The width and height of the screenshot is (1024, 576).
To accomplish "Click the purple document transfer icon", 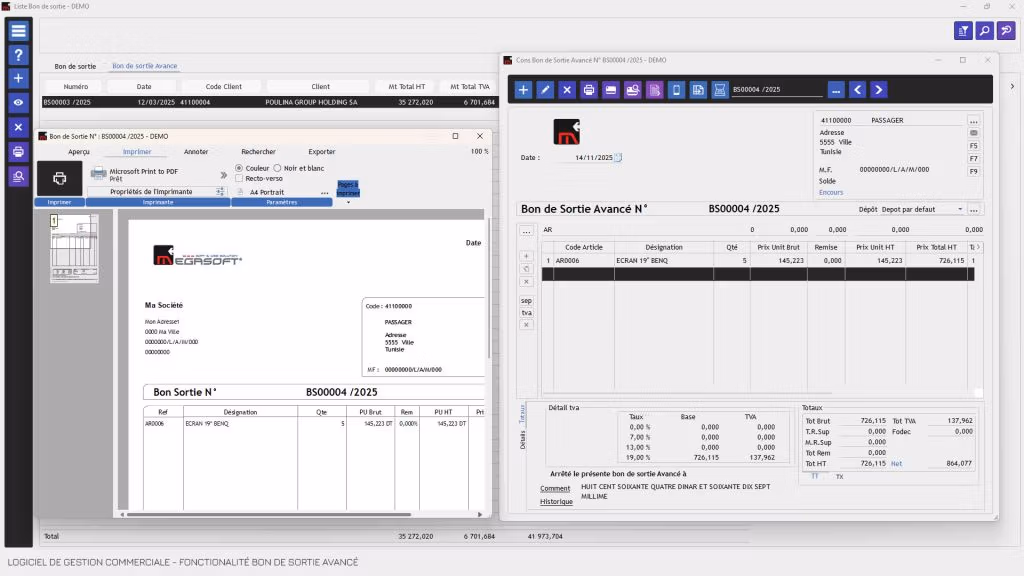I will (654, 89).
